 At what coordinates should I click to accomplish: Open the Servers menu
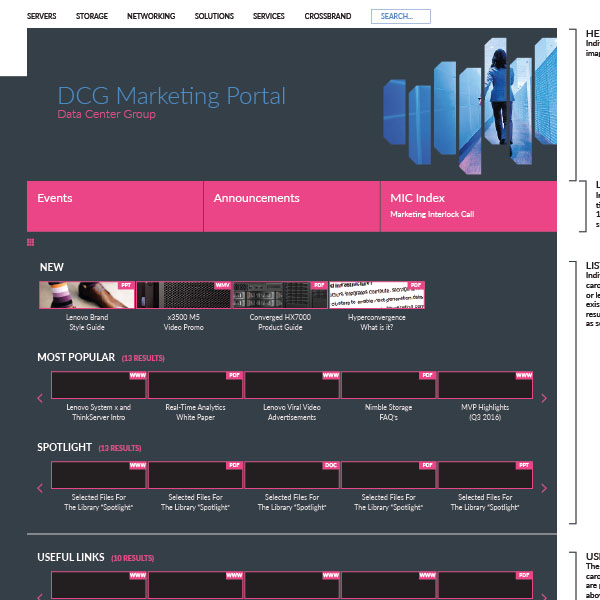41,16
